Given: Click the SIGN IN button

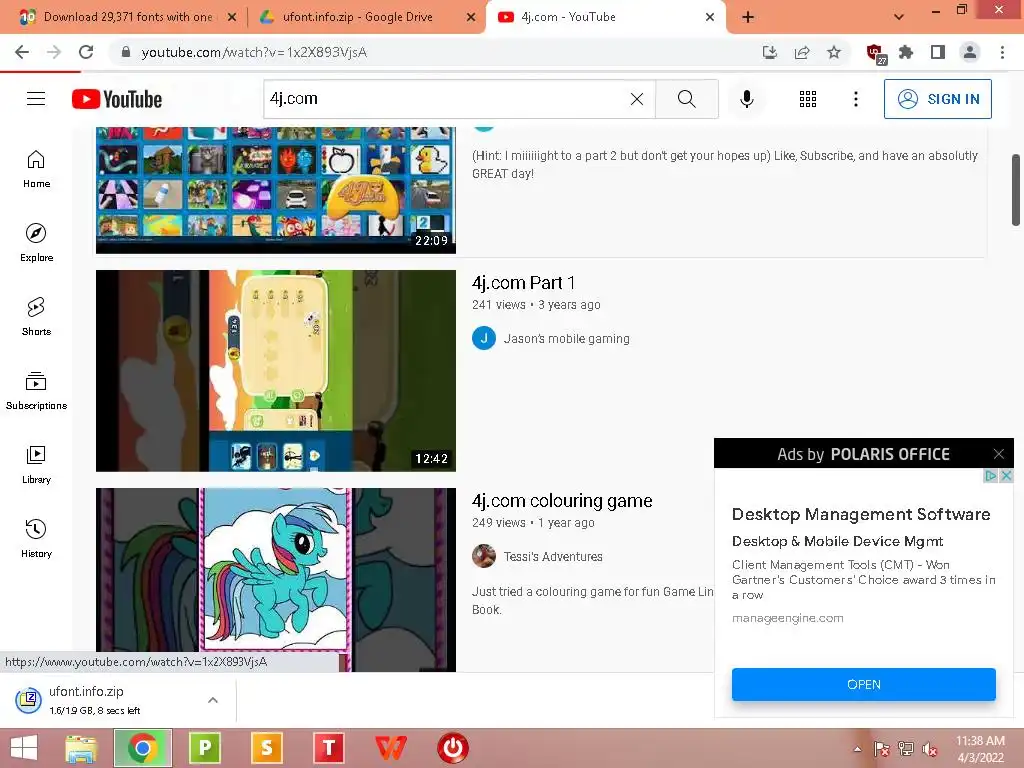Looking at the screenshot, I should pos(938,99).
